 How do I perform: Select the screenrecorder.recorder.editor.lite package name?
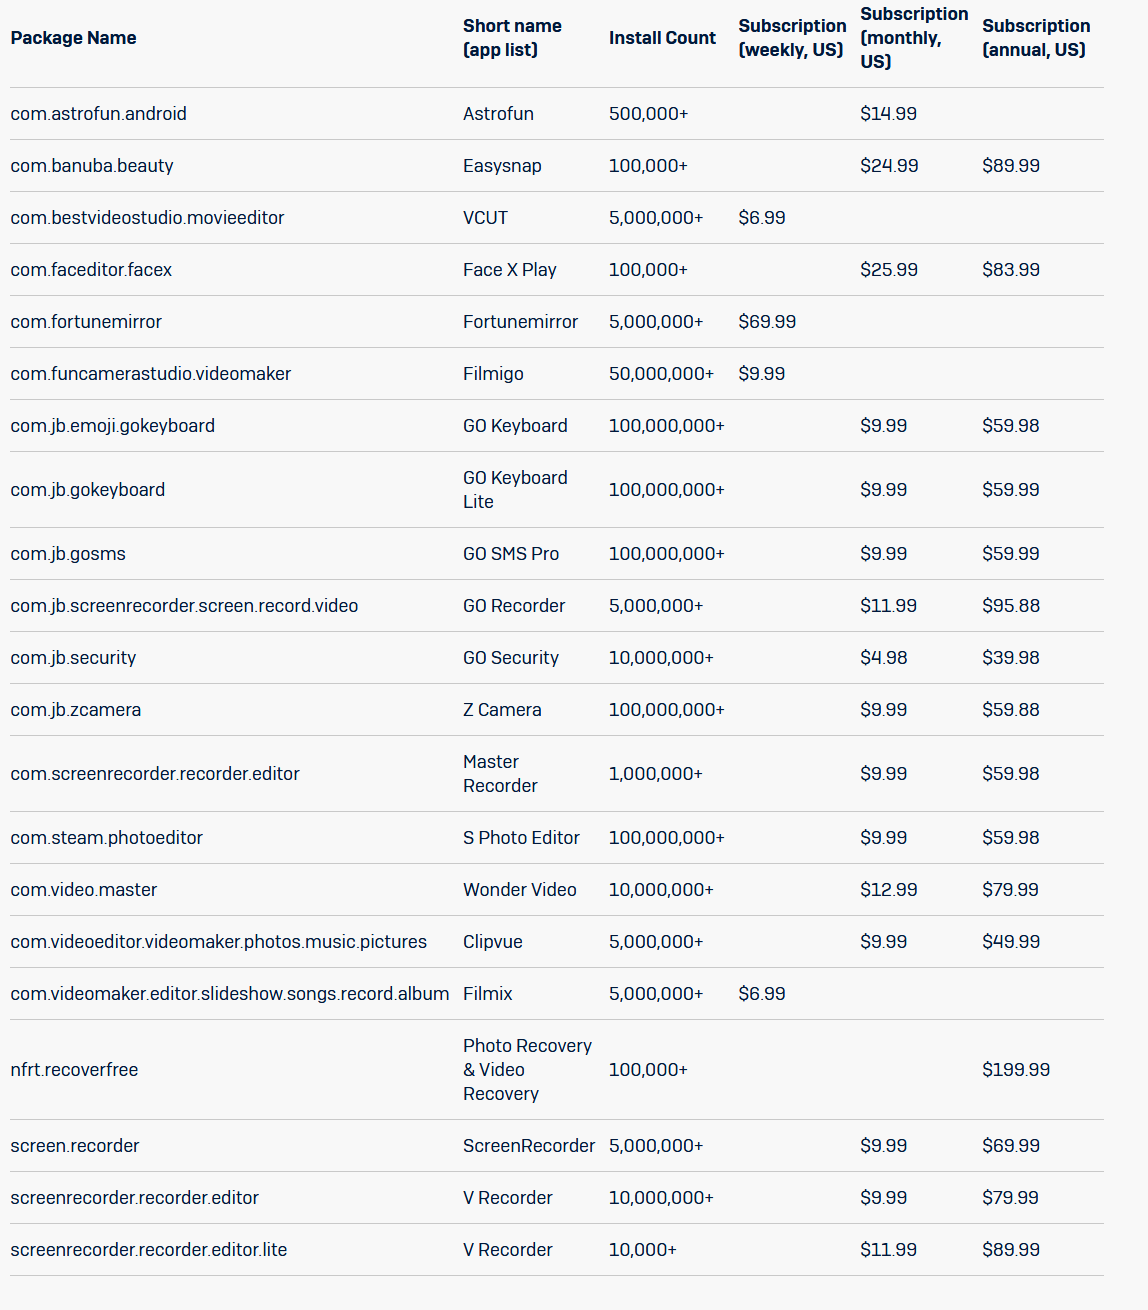(149, 1250)
